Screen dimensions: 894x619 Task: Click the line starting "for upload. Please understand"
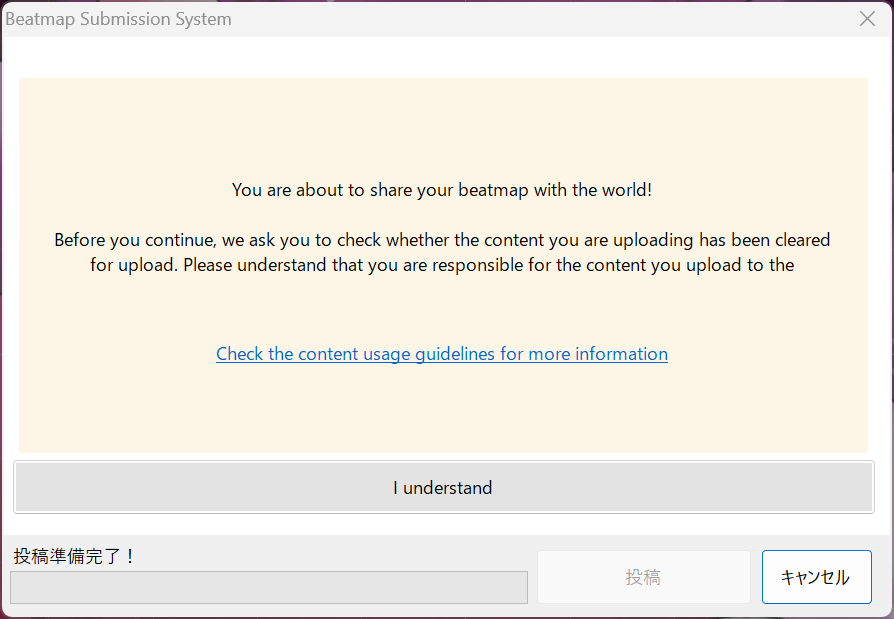tap(441, 266)
